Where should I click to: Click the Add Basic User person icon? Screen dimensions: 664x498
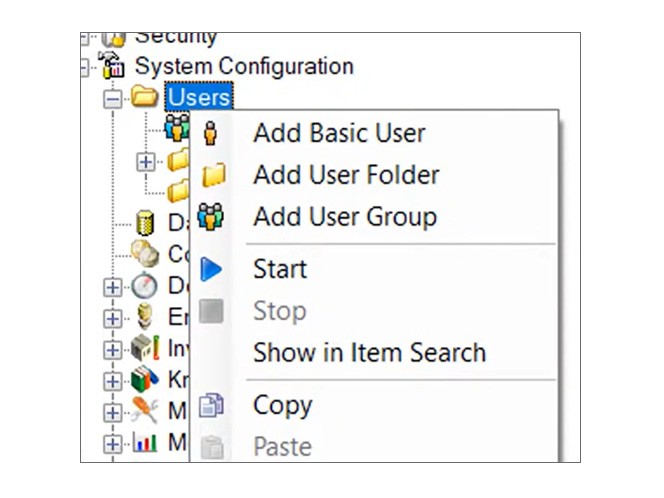click(210, 133)
